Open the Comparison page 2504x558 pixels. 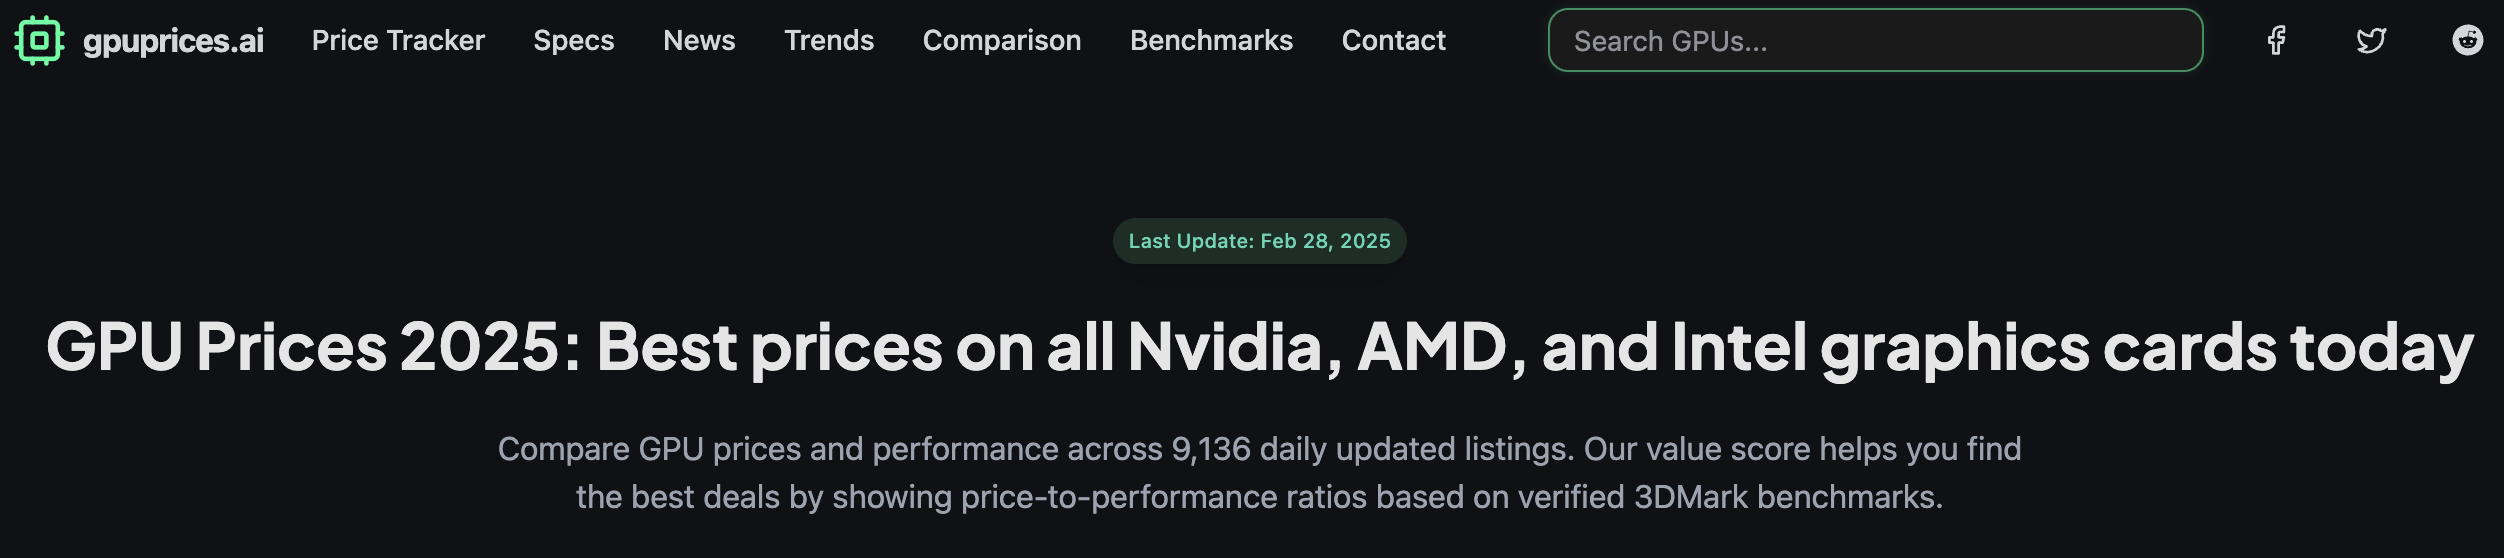(x=1002, y=41)
